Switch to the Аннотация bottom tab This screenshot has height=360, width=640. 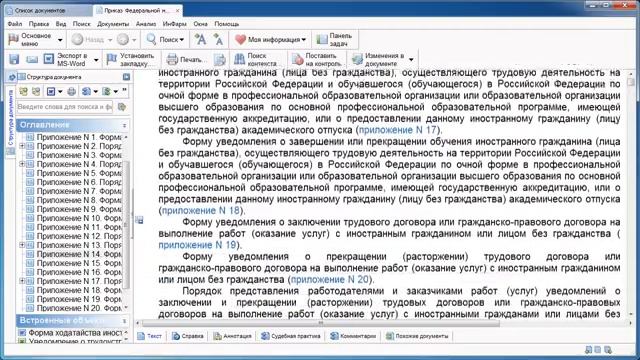(233, 336)
